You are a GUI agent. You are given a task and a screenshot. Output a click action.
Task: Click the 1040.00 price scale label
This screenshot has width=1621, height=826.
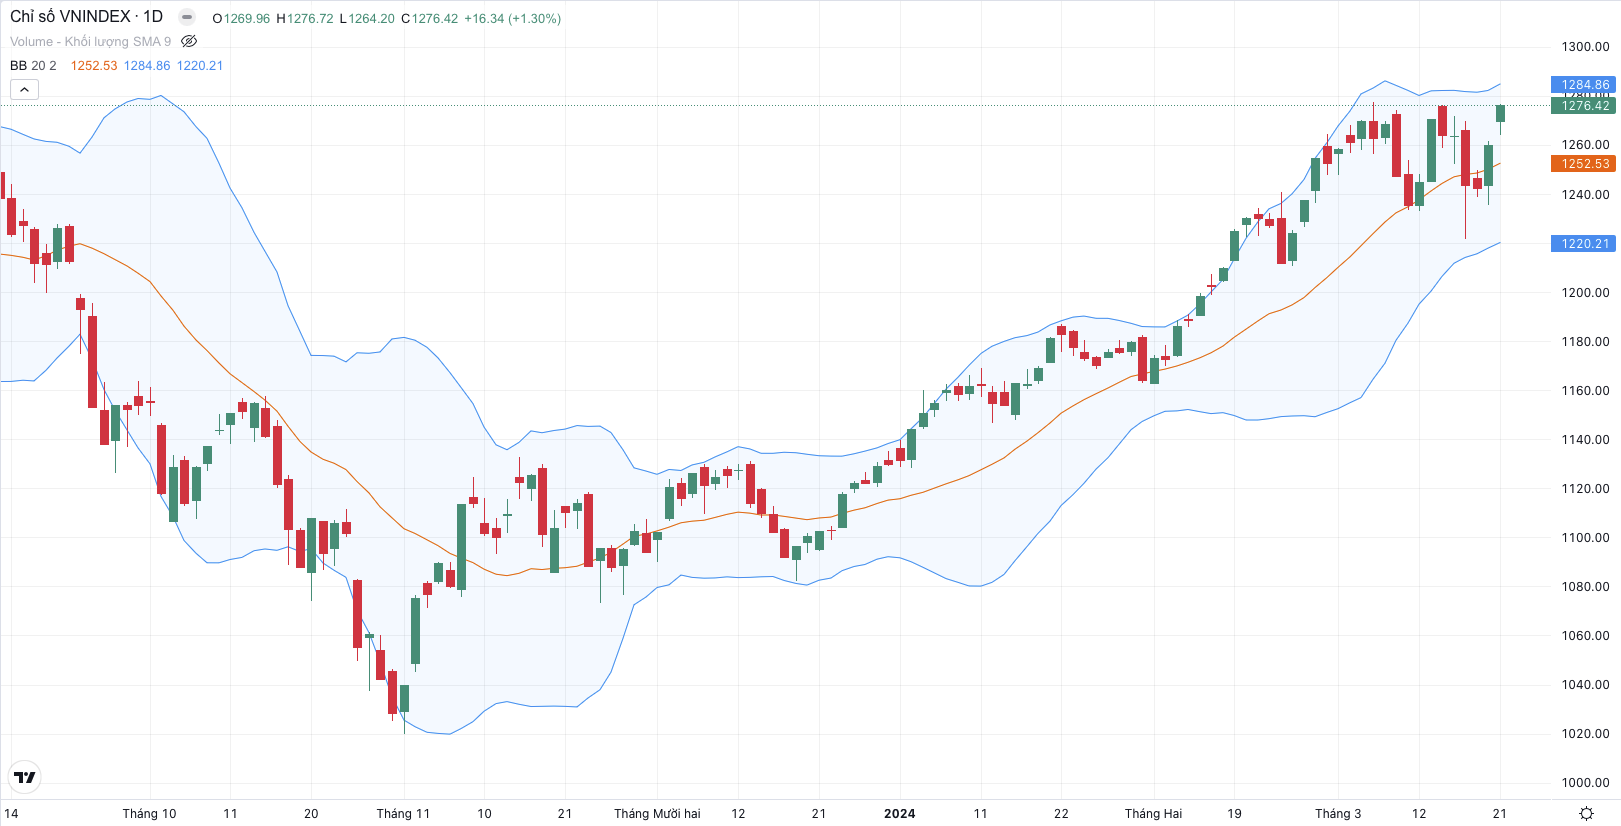pyautogui.click(x=1585, y=684)
